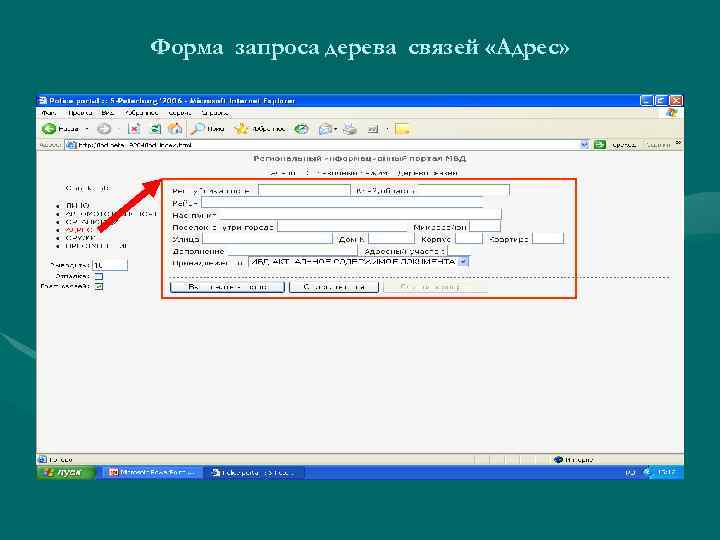Image resolution: width=720 pixels, height=540 pixels.
Task: Click into the Корпус field
Action: coord(469,239)
